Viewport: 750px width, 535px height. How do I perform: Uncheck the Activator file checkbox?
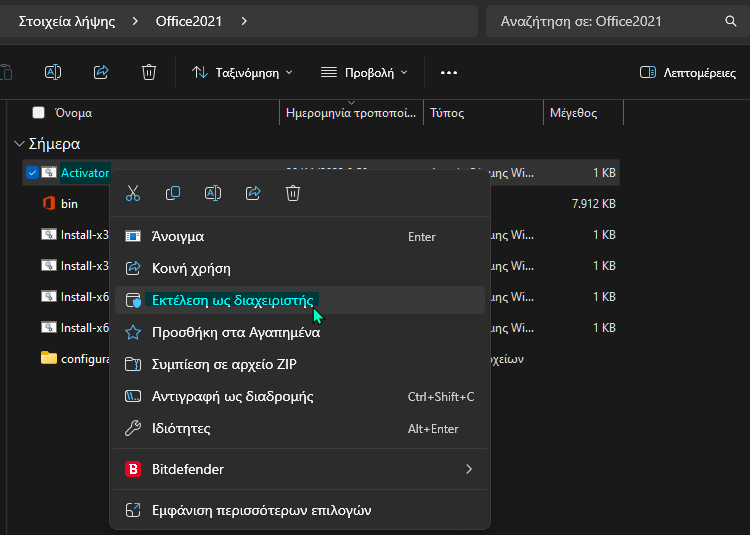point(32,173)
